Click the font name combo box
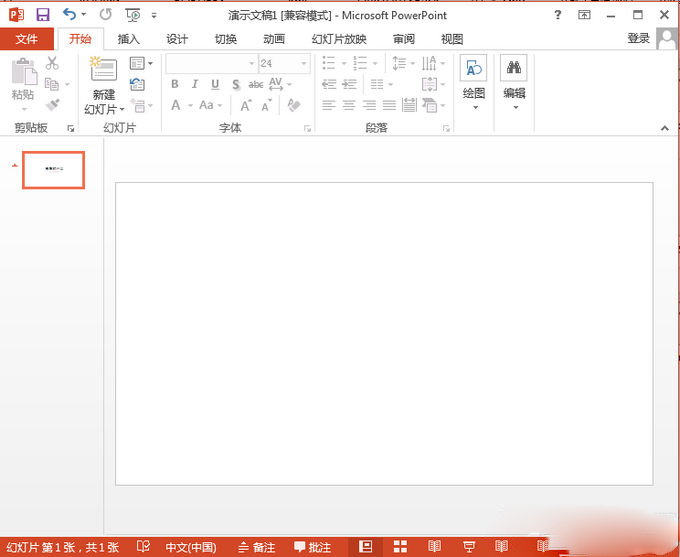The image size is (680, 557). (x=211, y=63)
